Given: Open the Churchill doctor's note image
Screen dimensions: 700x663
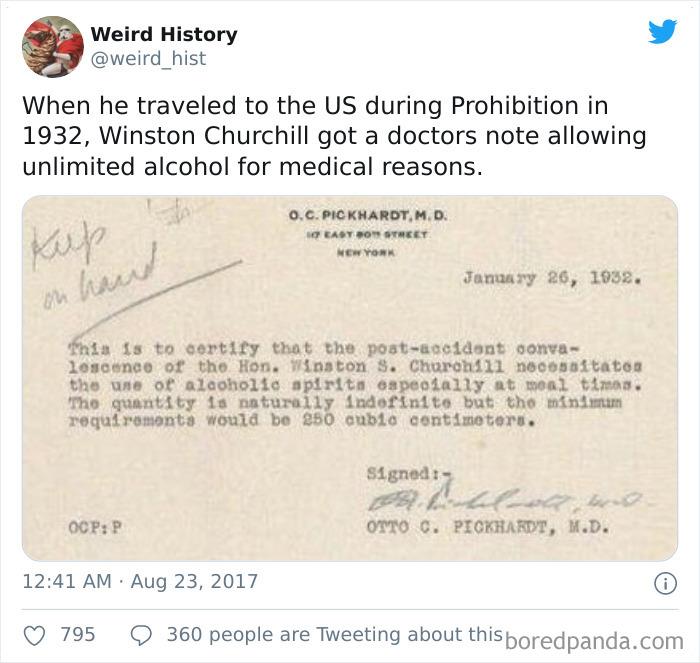Looking at the screenshot, I should coord(350,378).
